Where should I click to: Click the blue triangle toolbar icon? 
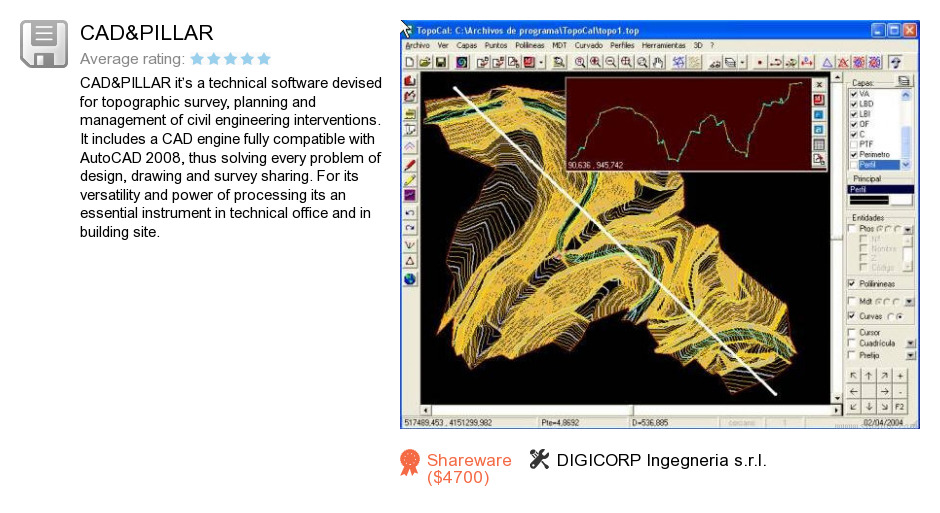tap(827, 62)
